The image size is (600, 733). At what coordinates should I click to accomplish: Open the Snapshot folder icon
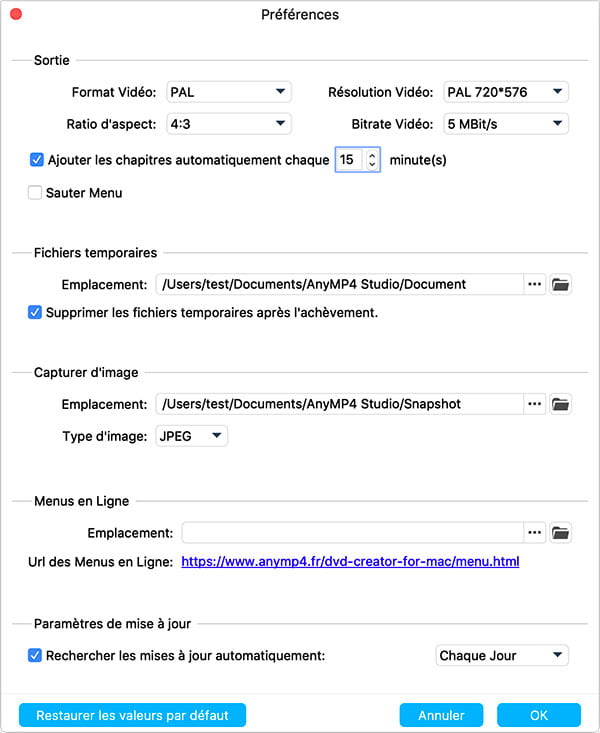[x=561, y=404]
